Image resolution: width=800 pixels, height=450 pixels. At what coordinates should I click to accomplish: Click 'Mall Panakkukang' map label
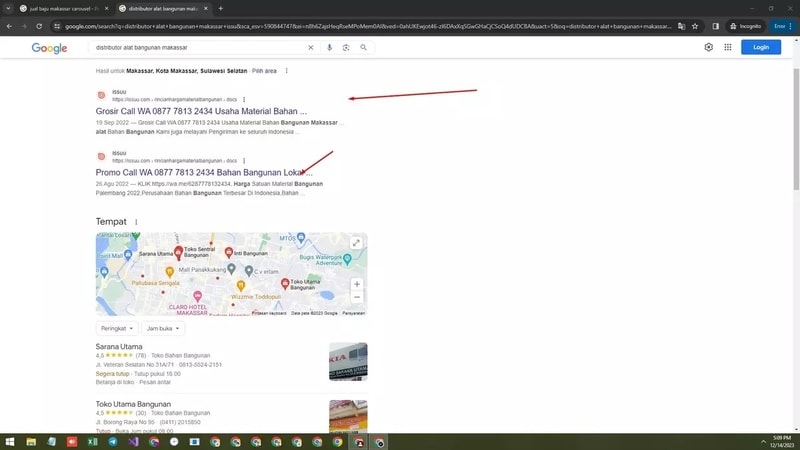pyautogui.click(x=202, y=269)
